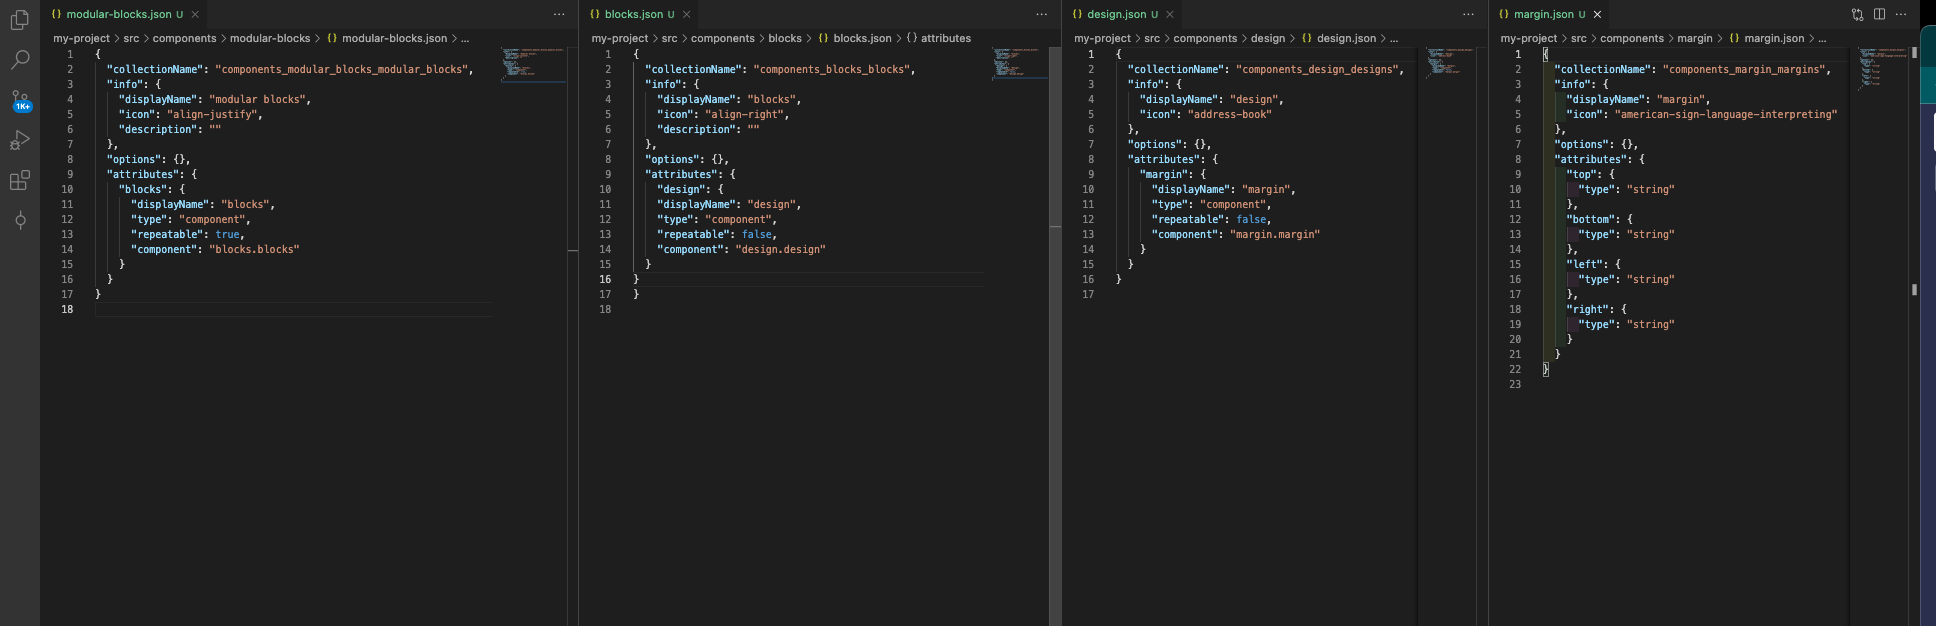Click line number 18 in modular-blocks.json
The image size is (1936, 626).
(67, 309)
